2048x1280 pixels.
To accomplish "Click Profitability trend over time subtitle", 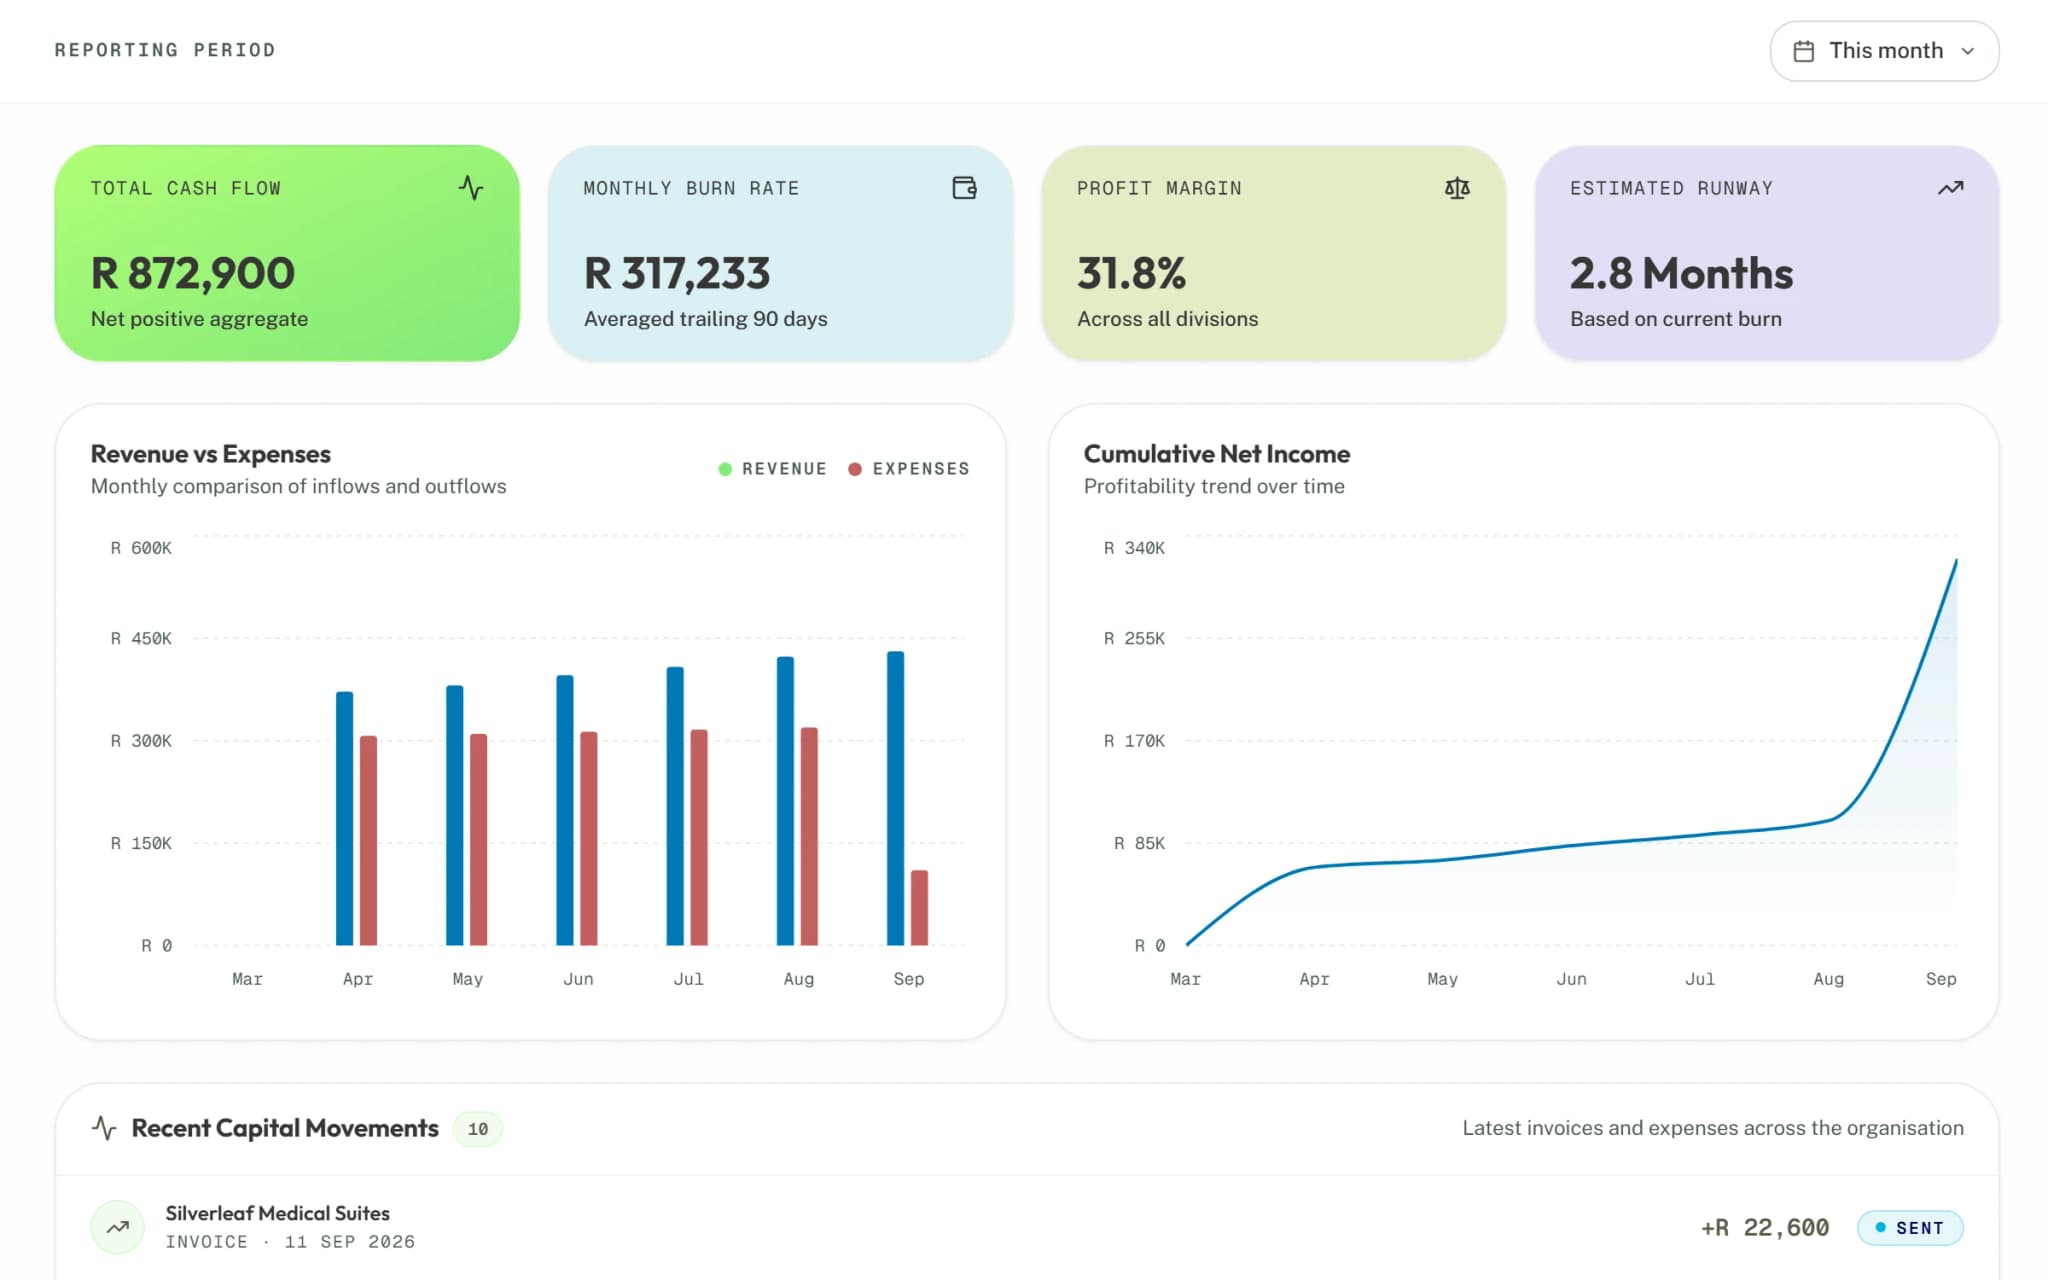I will click(x=1214, y=486).
